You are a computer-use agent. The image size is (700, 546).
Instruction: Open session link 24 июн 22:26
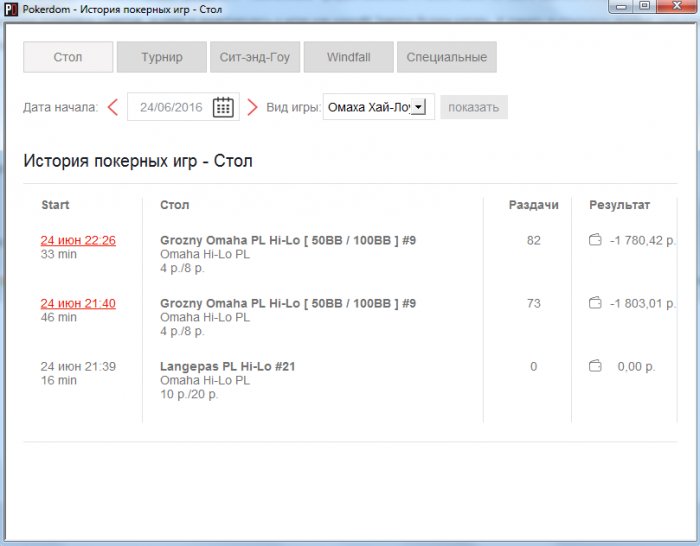[78, 240]
